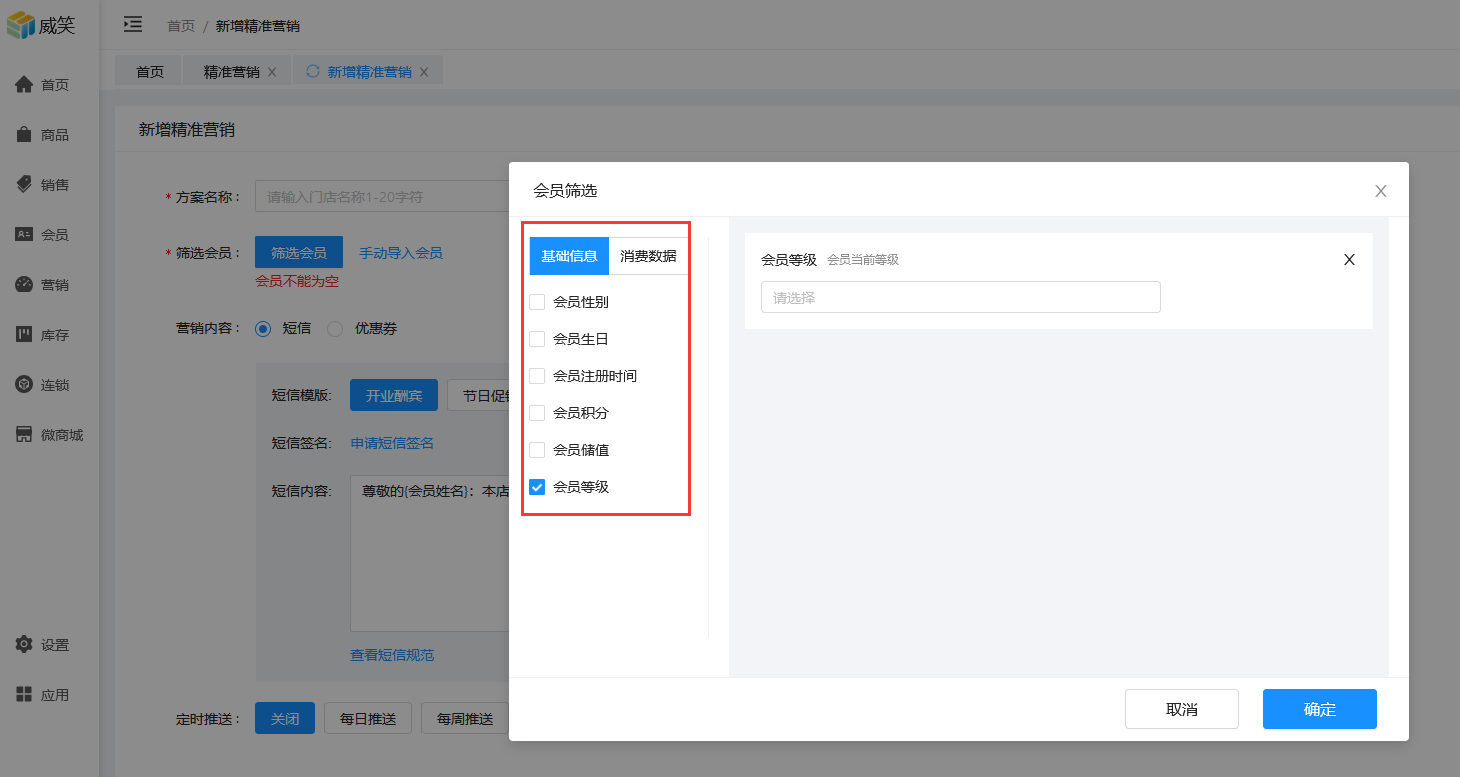Select the 短信 radio button

click(263, 328)
